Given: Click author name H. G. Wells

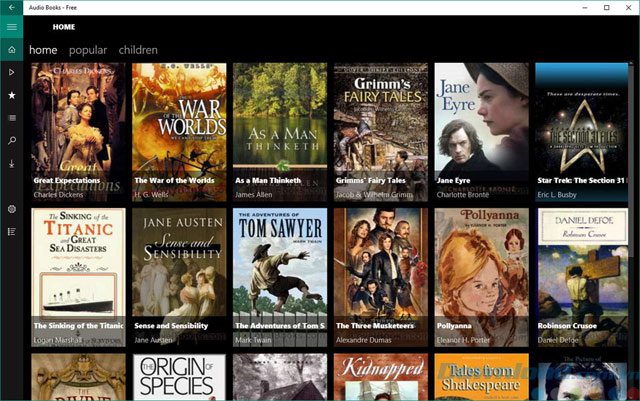Looking at the screenshot, I should 151,195.
